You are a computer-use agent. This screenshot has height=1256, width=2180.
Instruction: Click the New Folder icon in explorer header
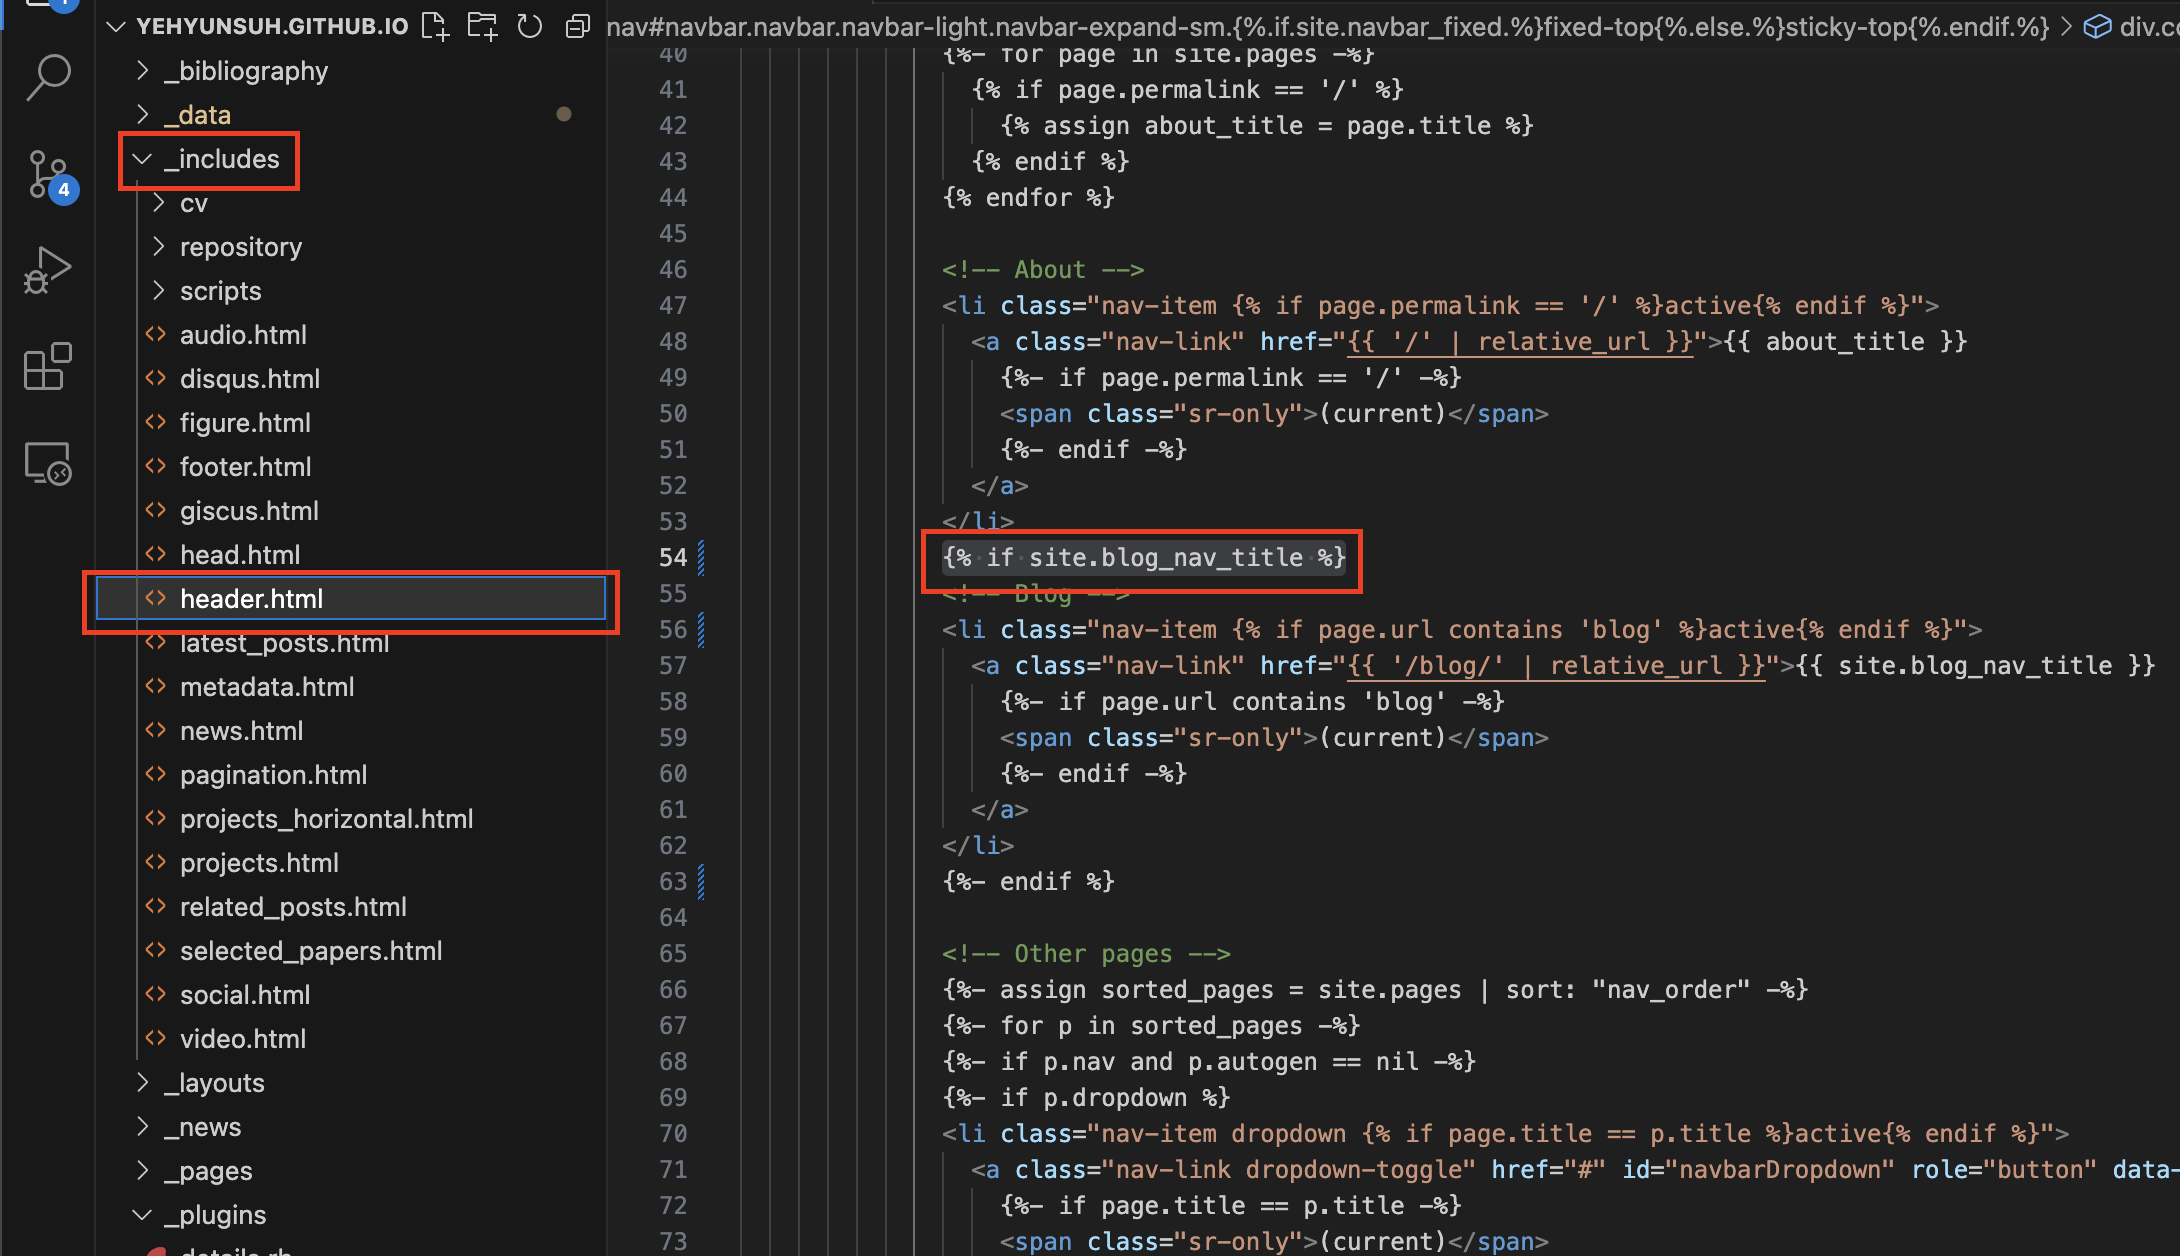pos(482,26)
